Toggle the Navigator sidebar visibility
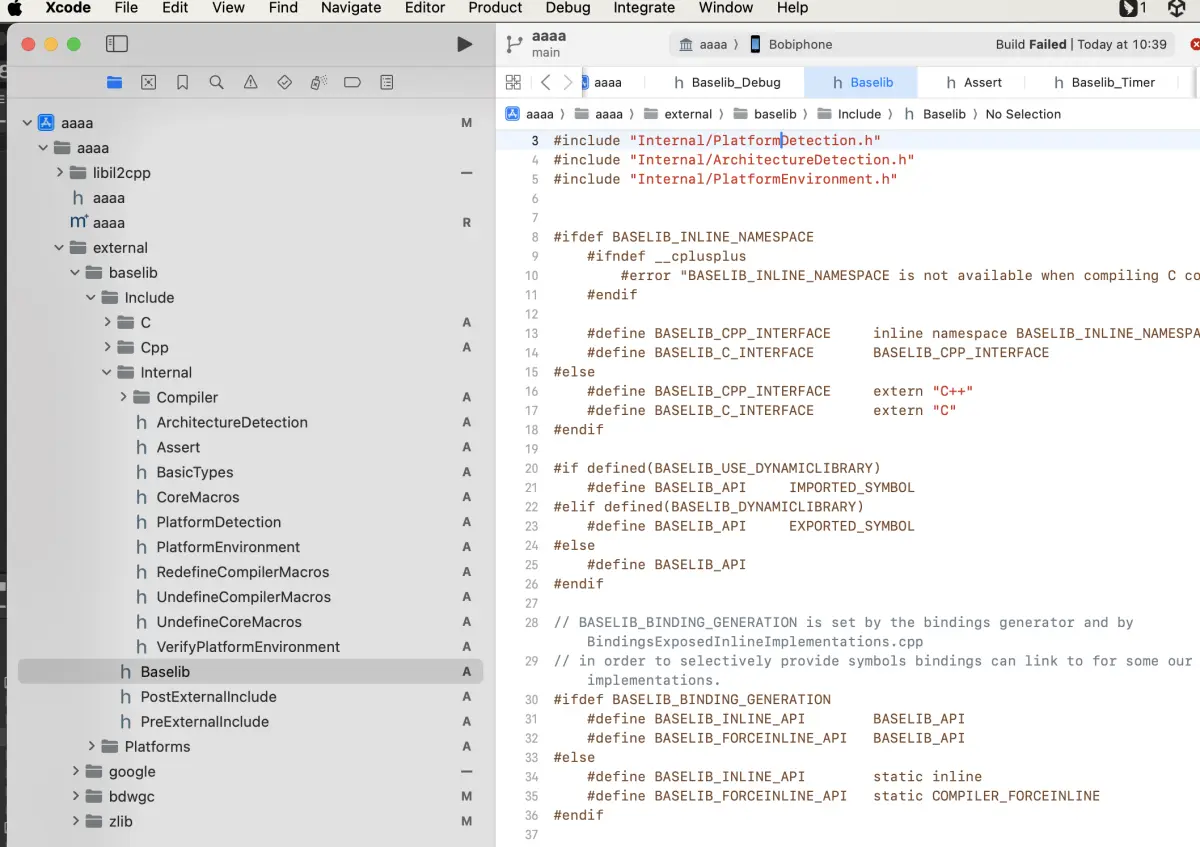Screen dimensions: 1200x847 point(117,43)
